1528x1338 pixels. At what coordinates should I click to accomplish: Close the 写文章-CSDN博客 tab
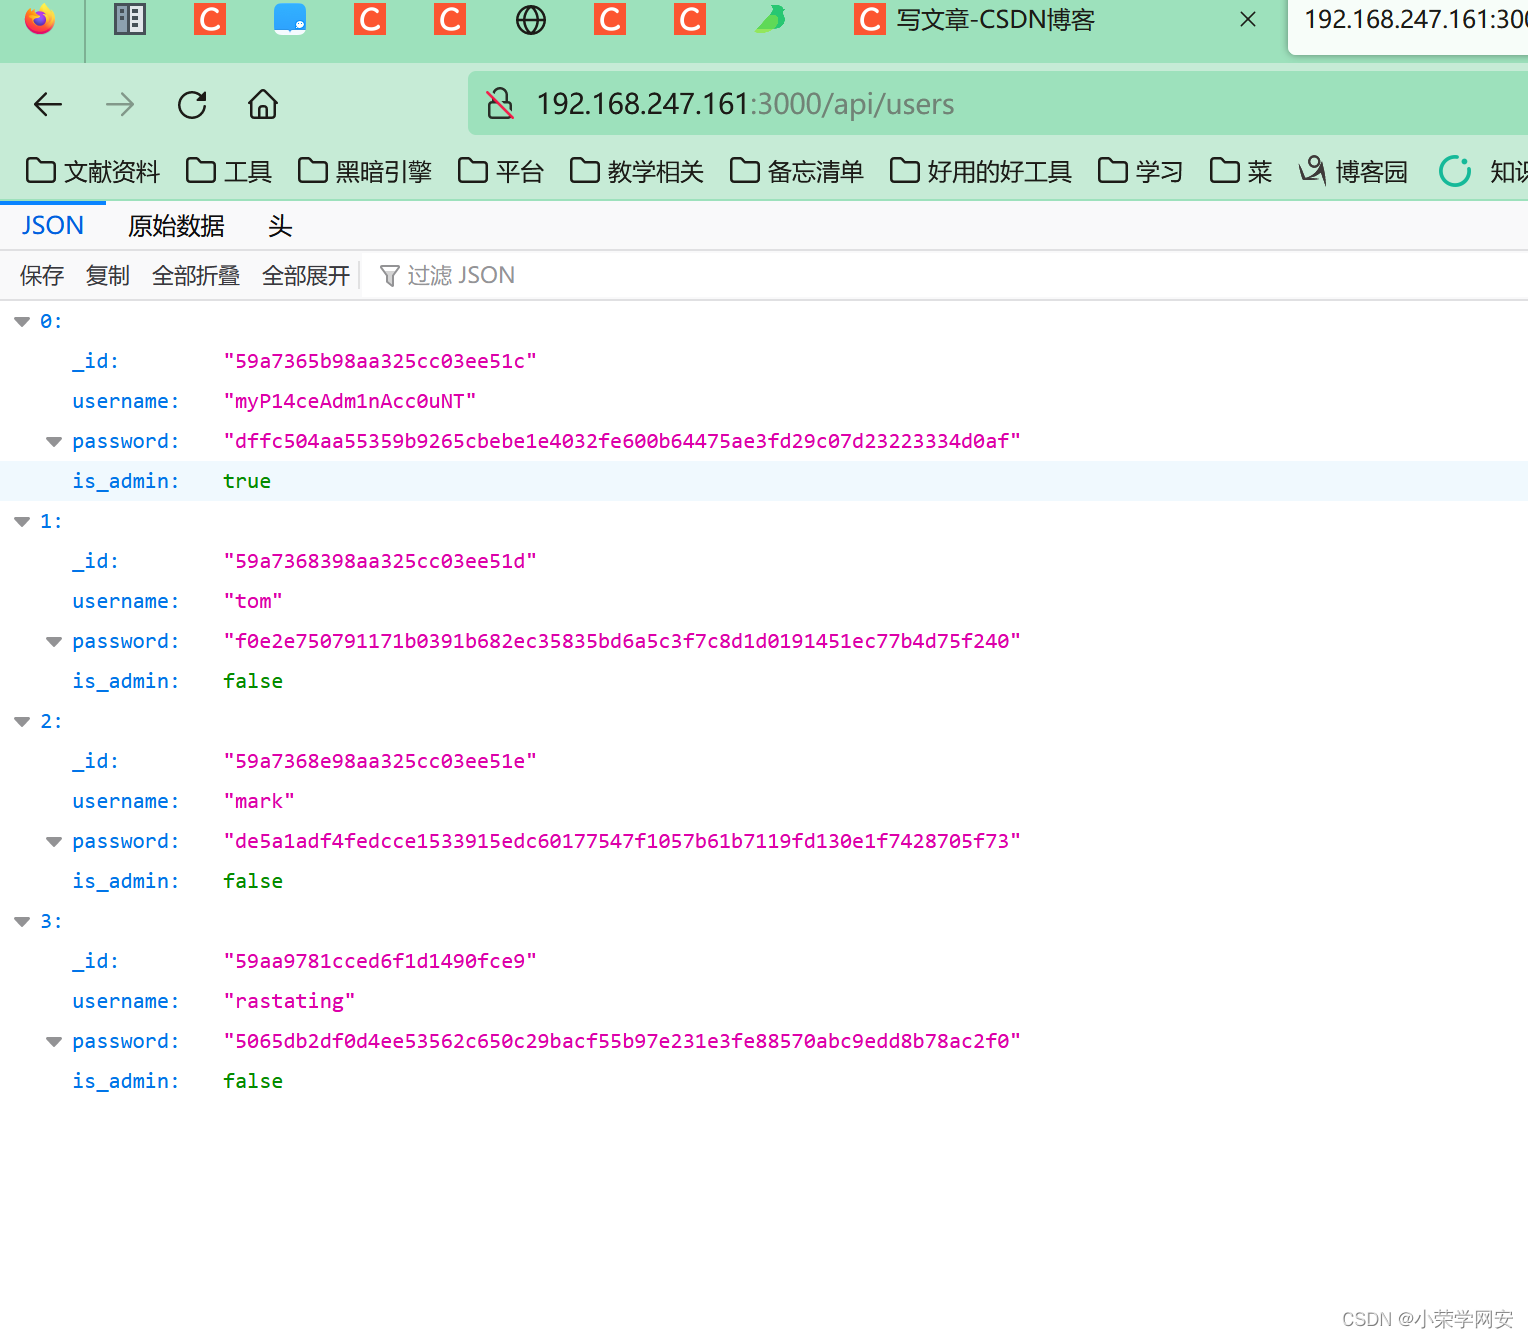[1248, 19]
